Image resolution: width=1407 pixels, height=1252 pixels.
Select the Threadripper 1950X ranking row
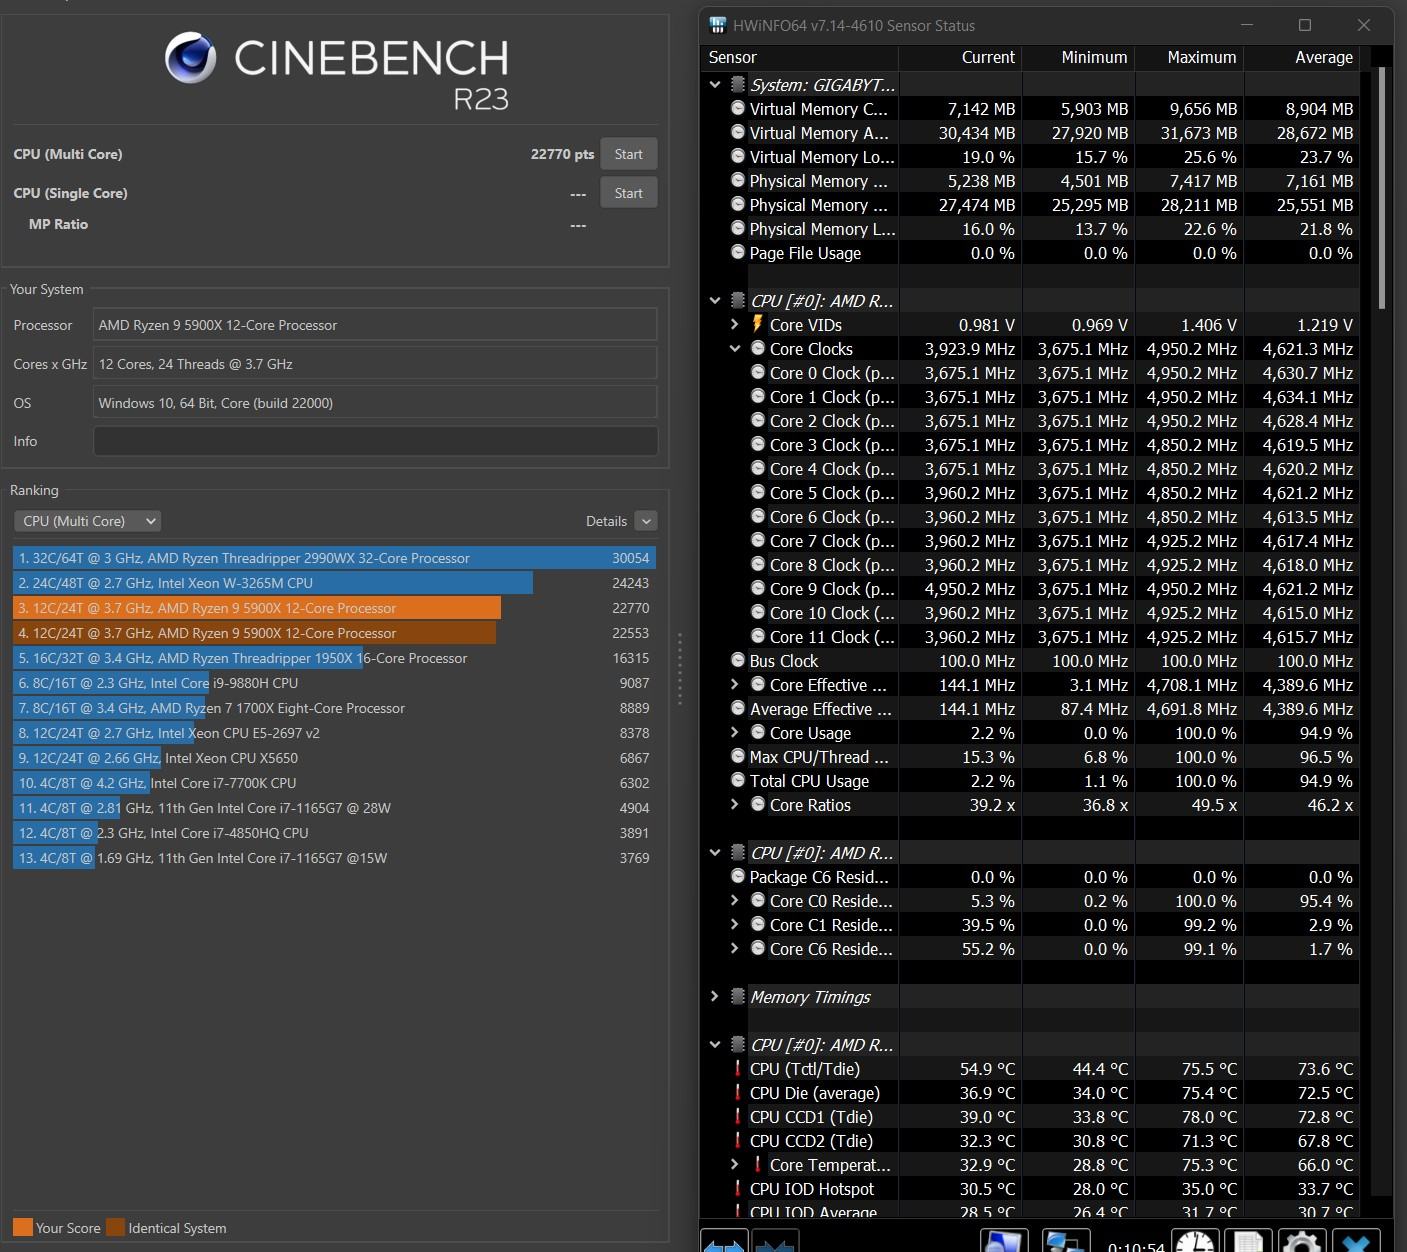point(334,658)
